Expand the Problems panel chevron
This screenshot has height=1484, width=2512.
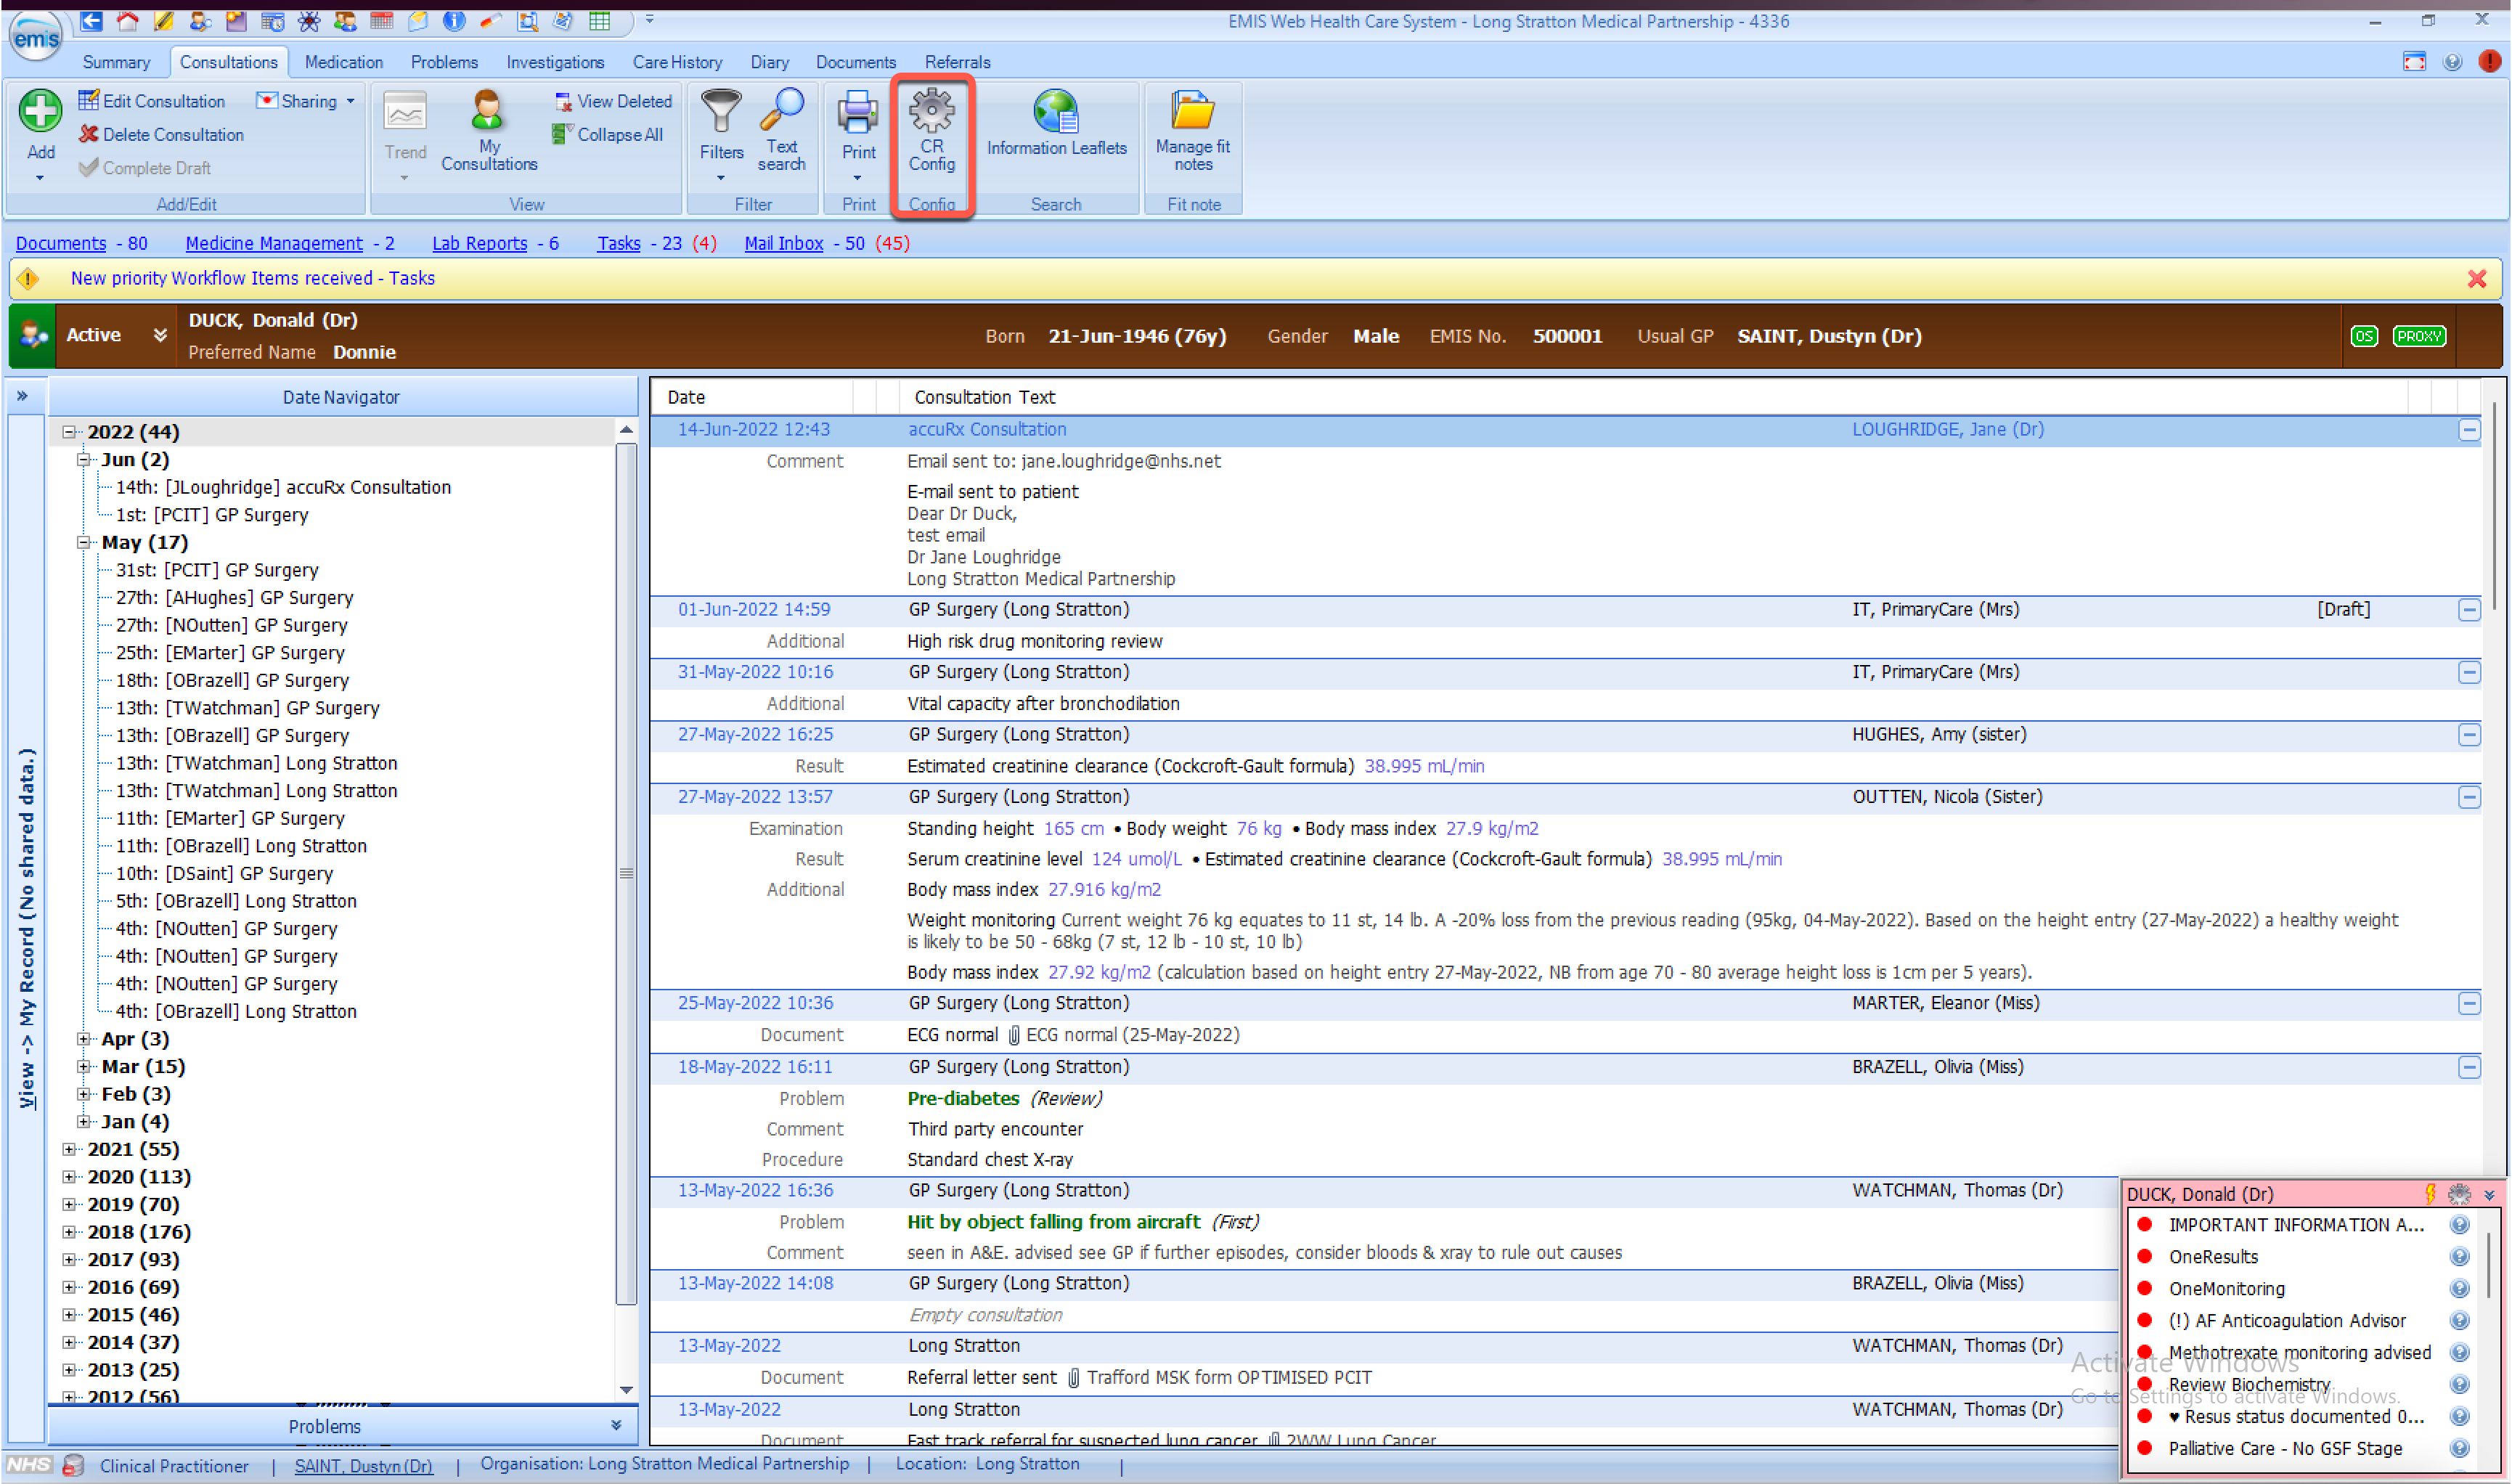(616, 1425)
